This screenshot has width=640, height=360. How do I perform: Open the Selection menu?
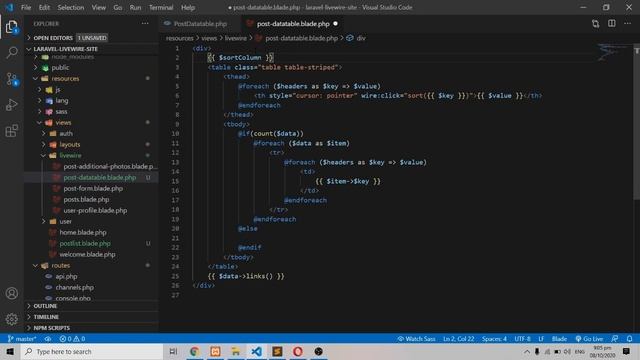tap(71, 7)
